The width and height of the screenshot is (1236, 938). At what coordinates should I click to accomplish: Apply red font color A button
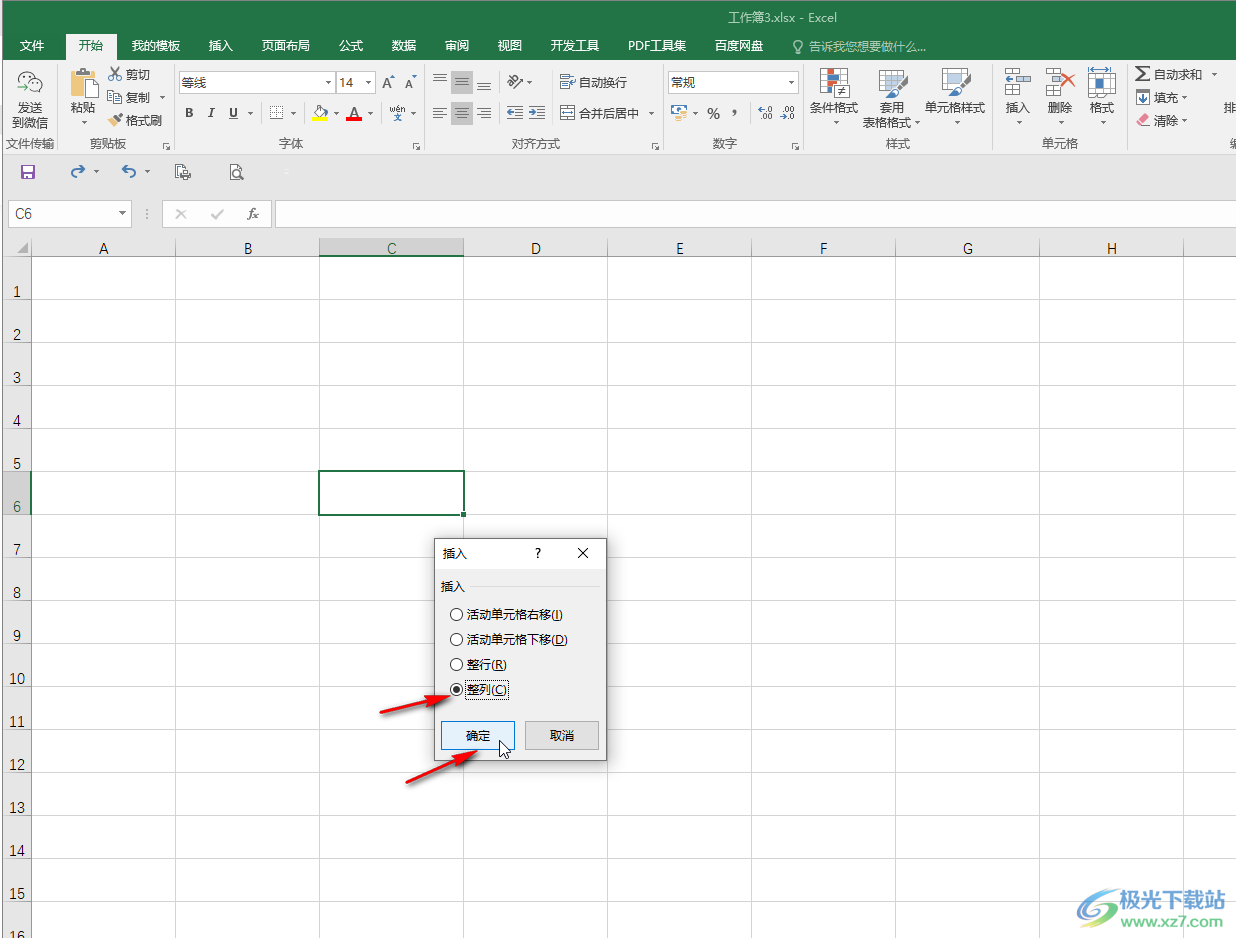(x=353, y=113)
